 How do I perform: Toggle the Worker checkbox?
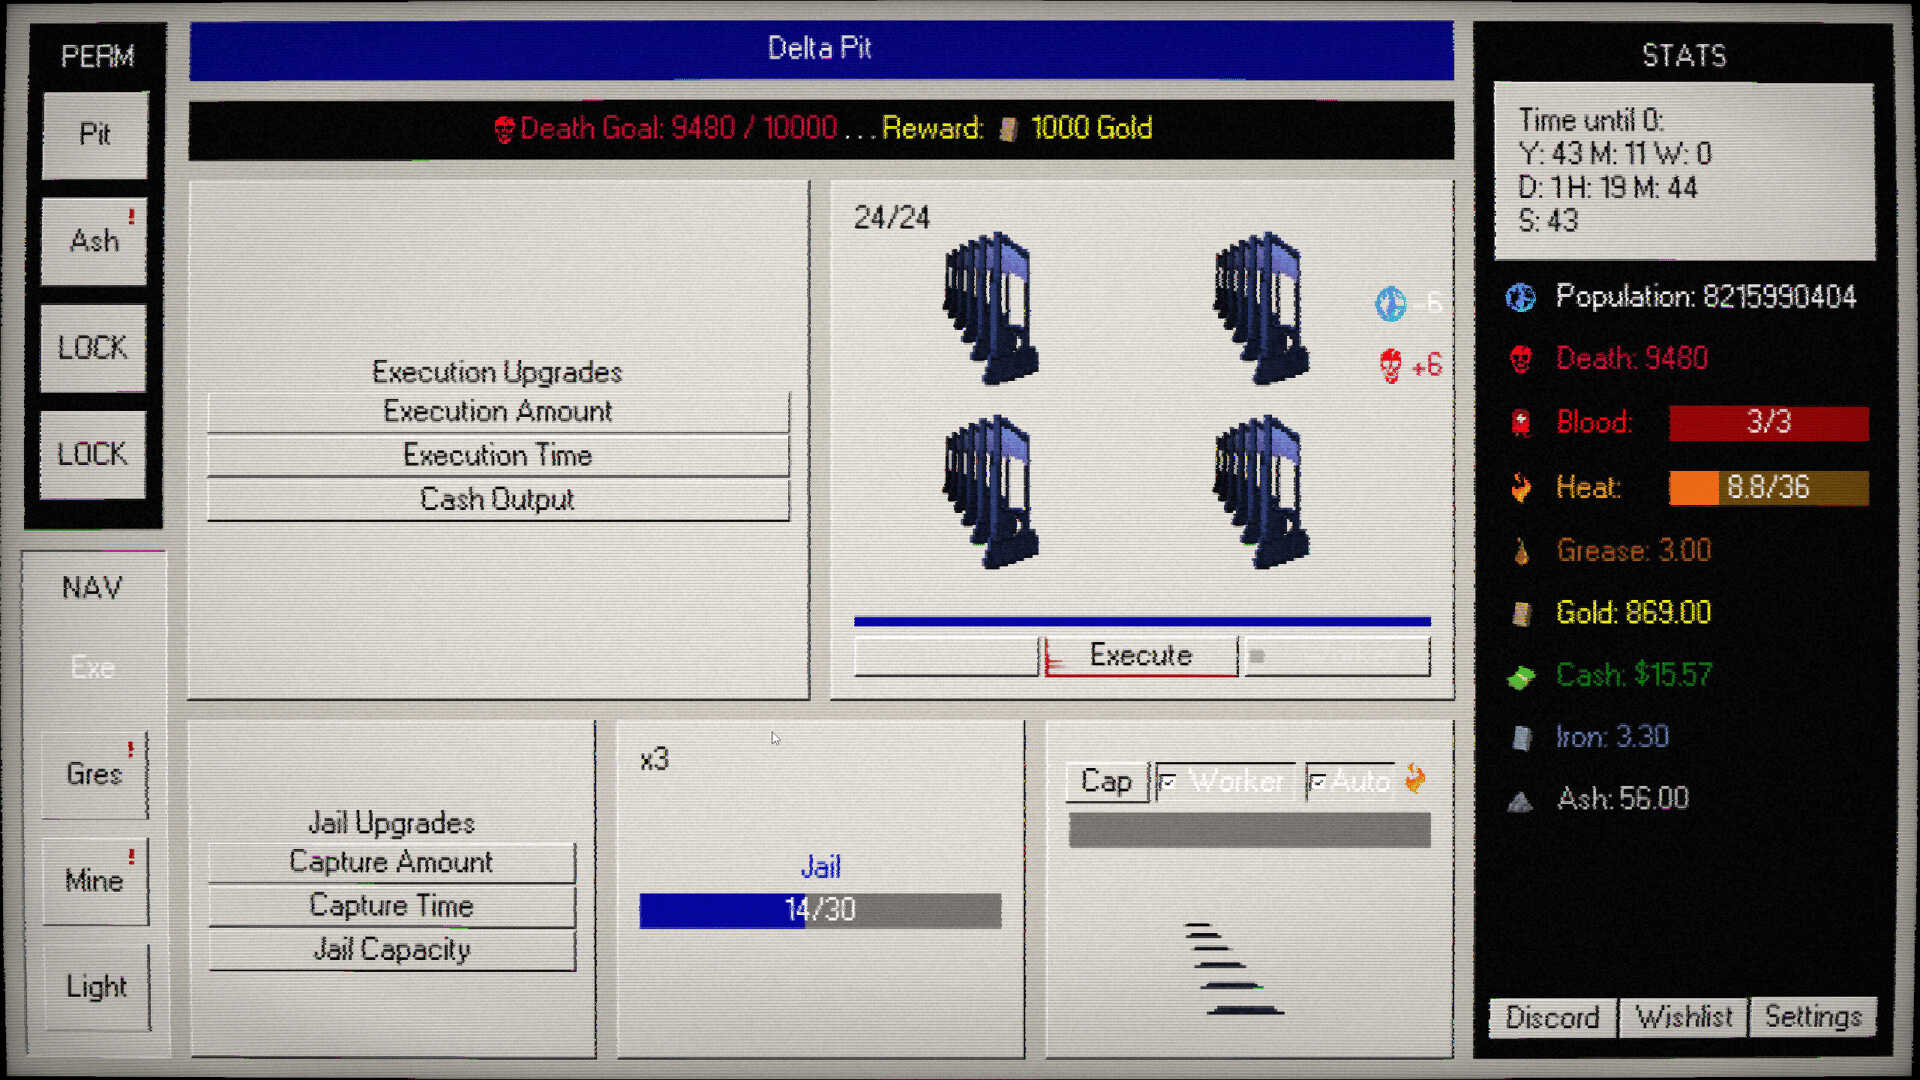coord(1168,781)
